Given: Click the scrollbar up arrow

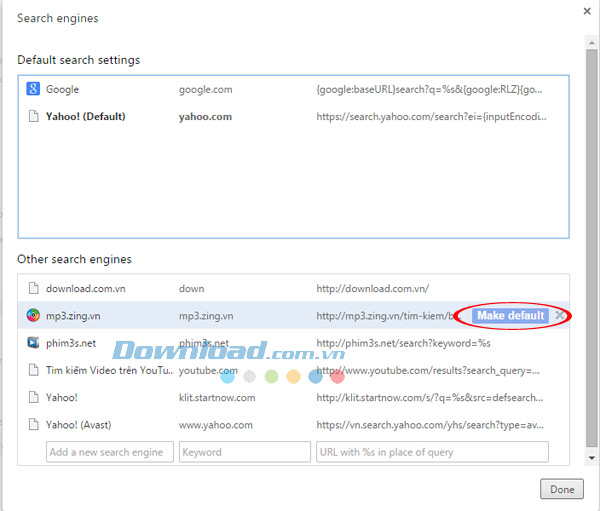Looking at the screenshot, I should pos(592,43).
